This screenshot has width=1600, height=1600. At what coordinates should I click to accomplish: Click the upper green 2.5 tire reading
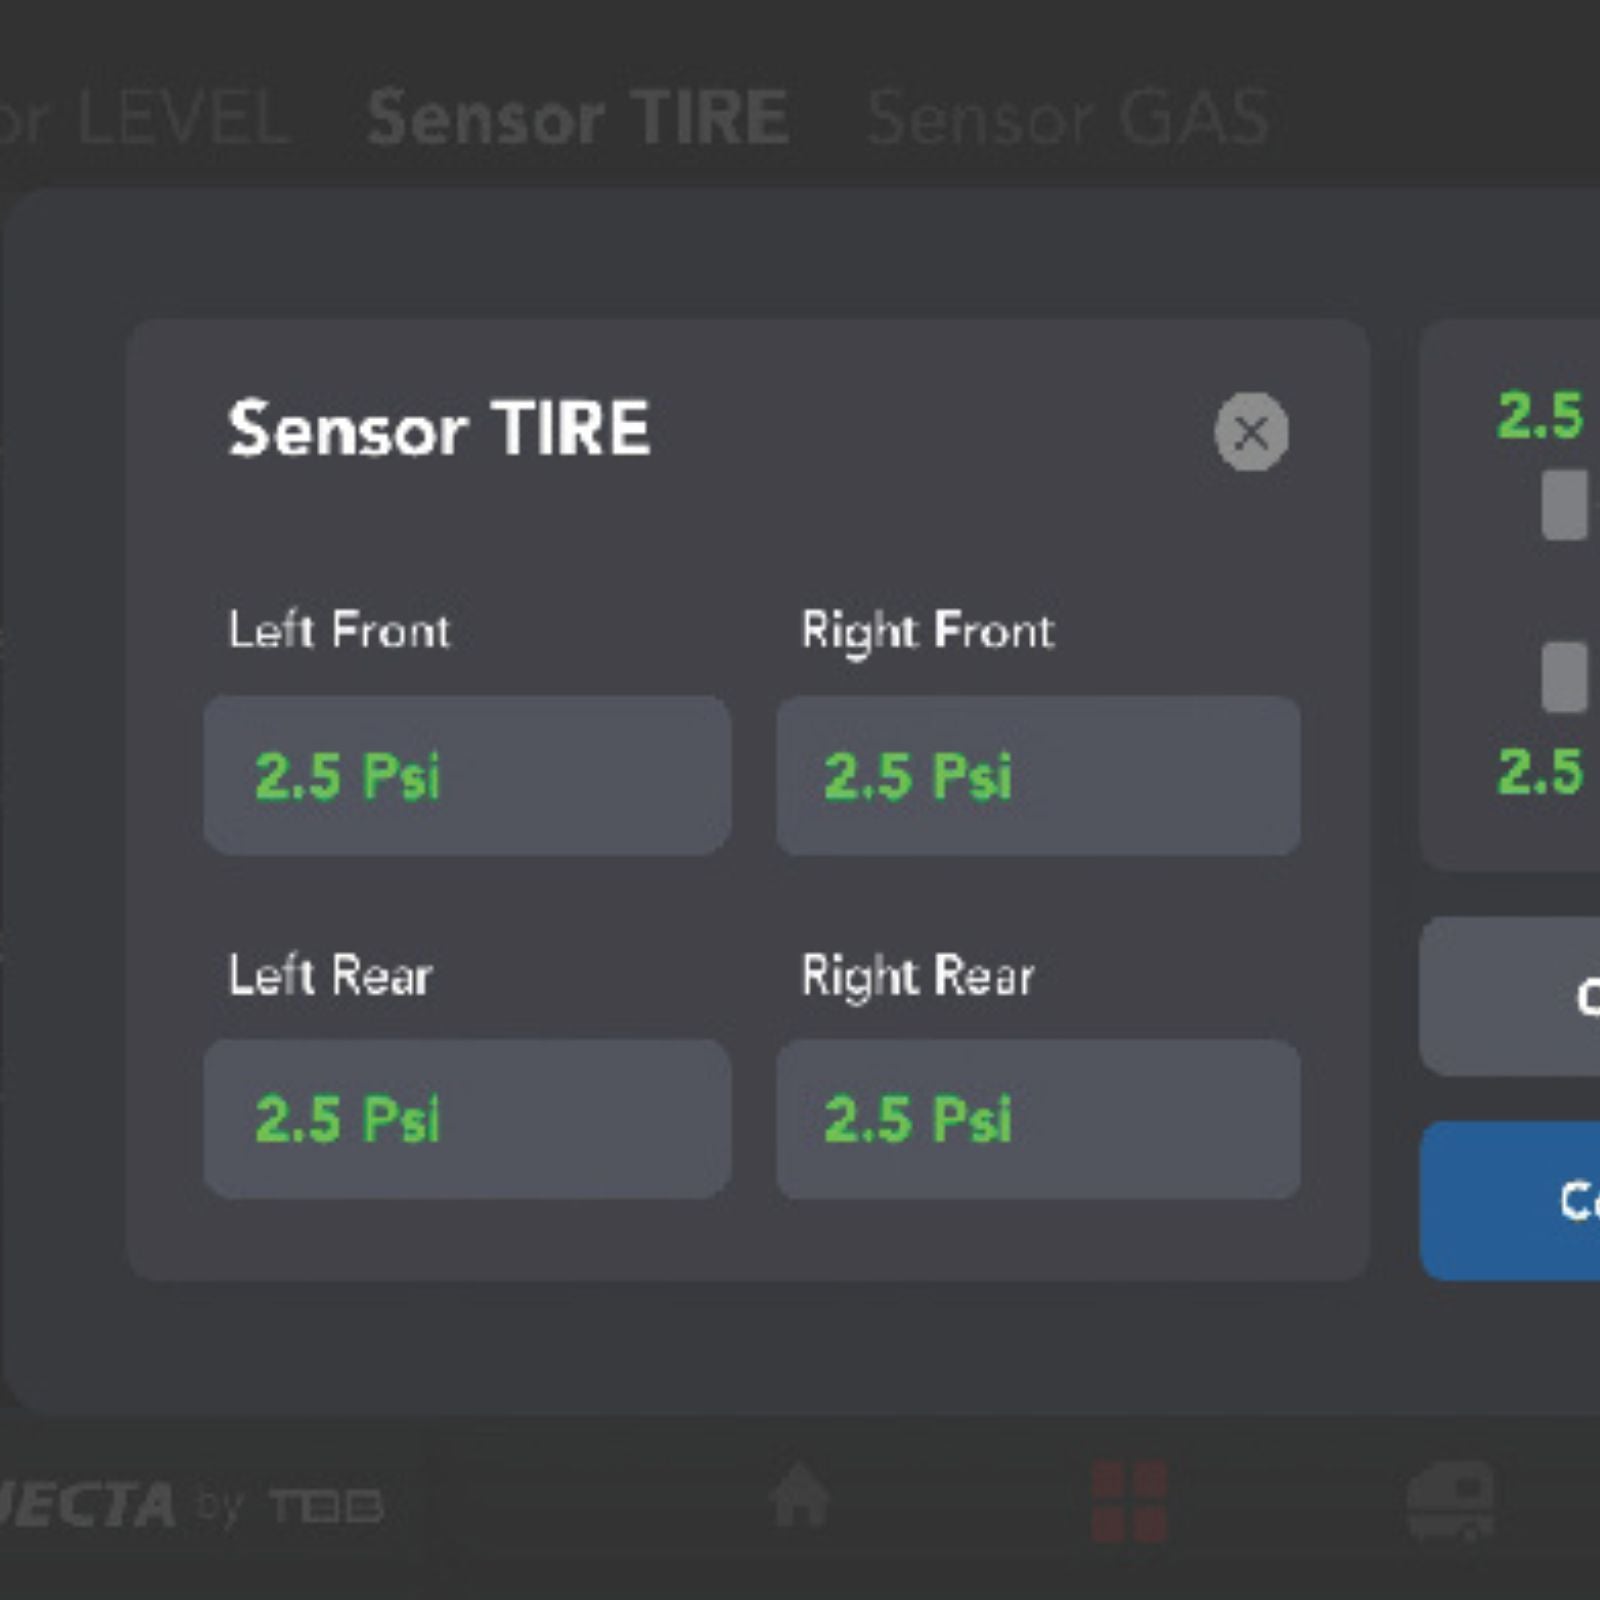pos(1540,415)
